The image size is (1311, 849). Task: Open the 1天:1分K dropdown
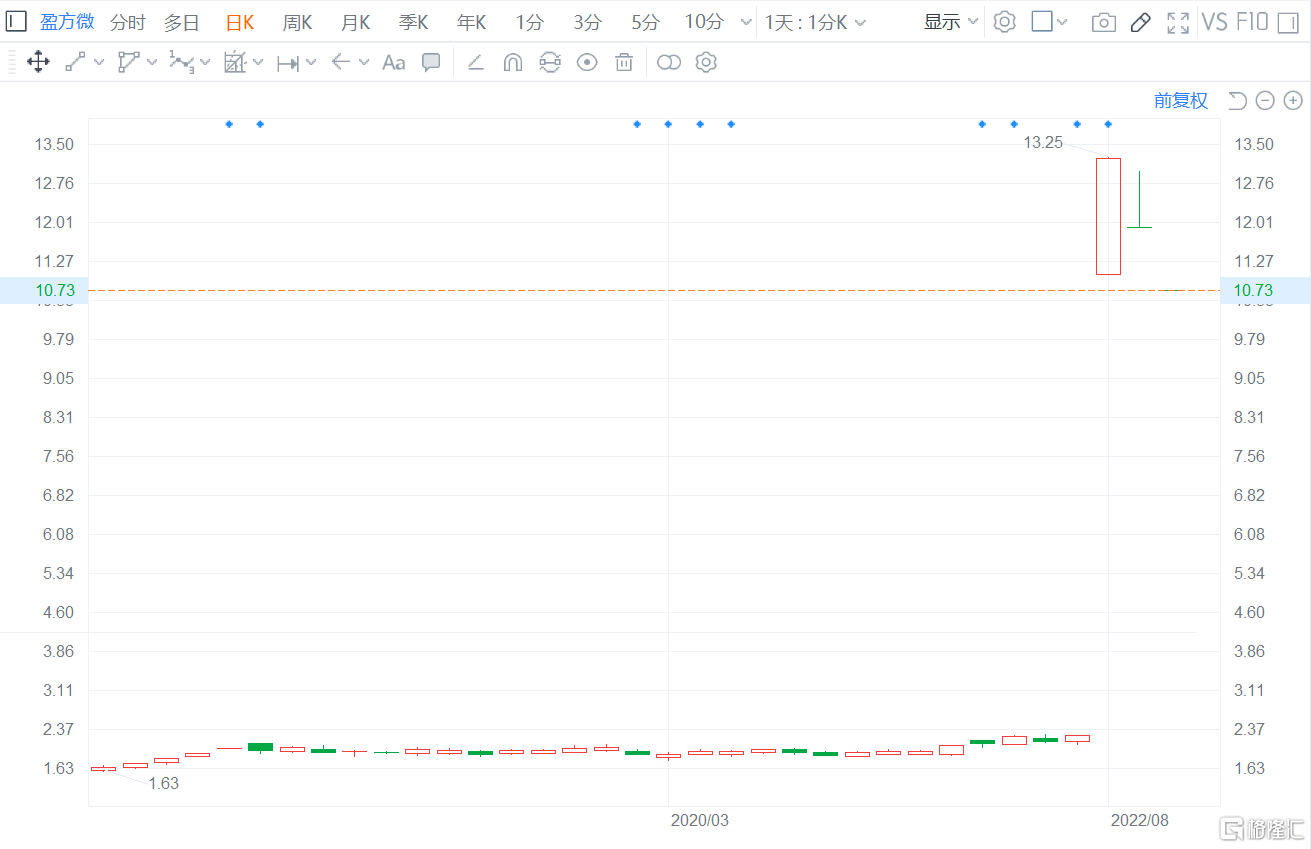pos(816,22)
